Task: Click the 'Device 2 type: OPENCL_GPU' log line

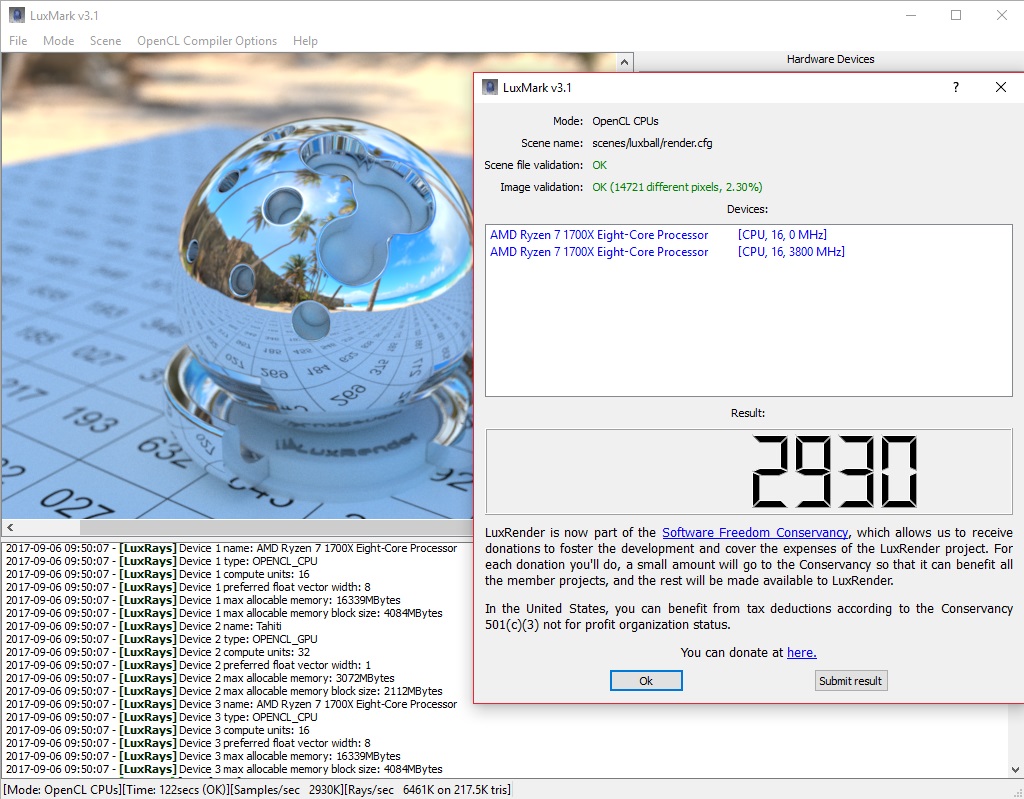Action: (161, 639)
